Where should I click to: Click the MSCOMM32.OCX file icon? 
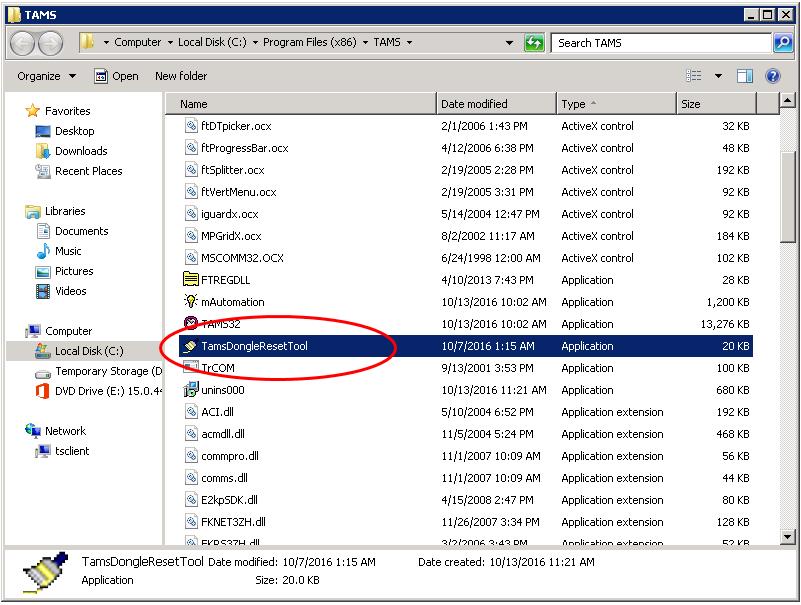[x=191, y=258]
